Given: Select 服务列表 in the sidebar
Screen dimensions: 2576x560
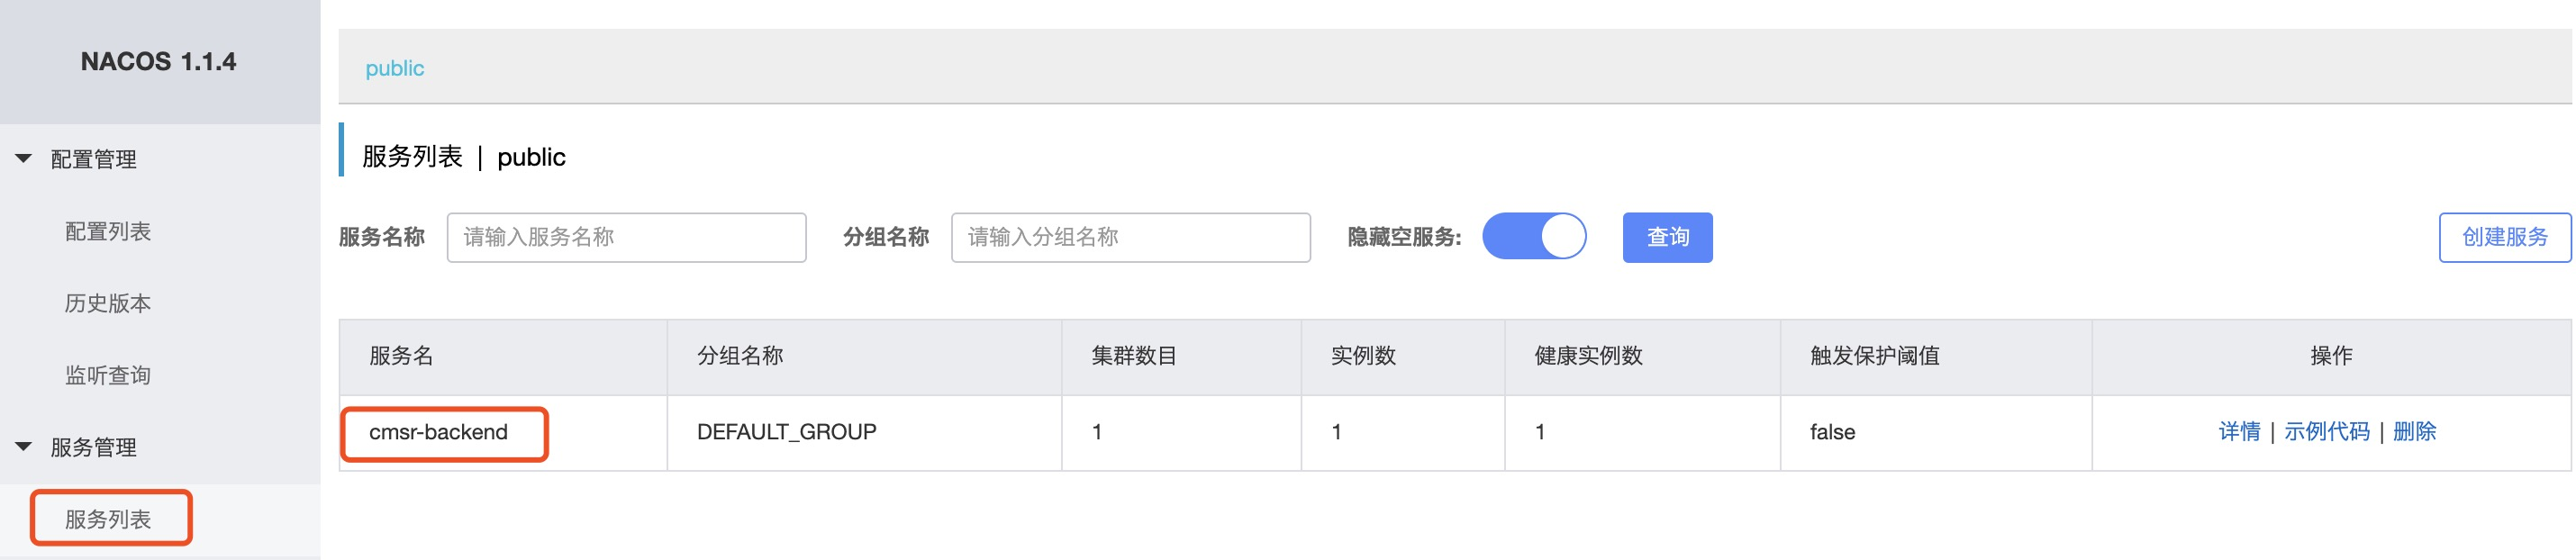Looking at the screenshot, I should pyautogui.click(x=108, y=519).
